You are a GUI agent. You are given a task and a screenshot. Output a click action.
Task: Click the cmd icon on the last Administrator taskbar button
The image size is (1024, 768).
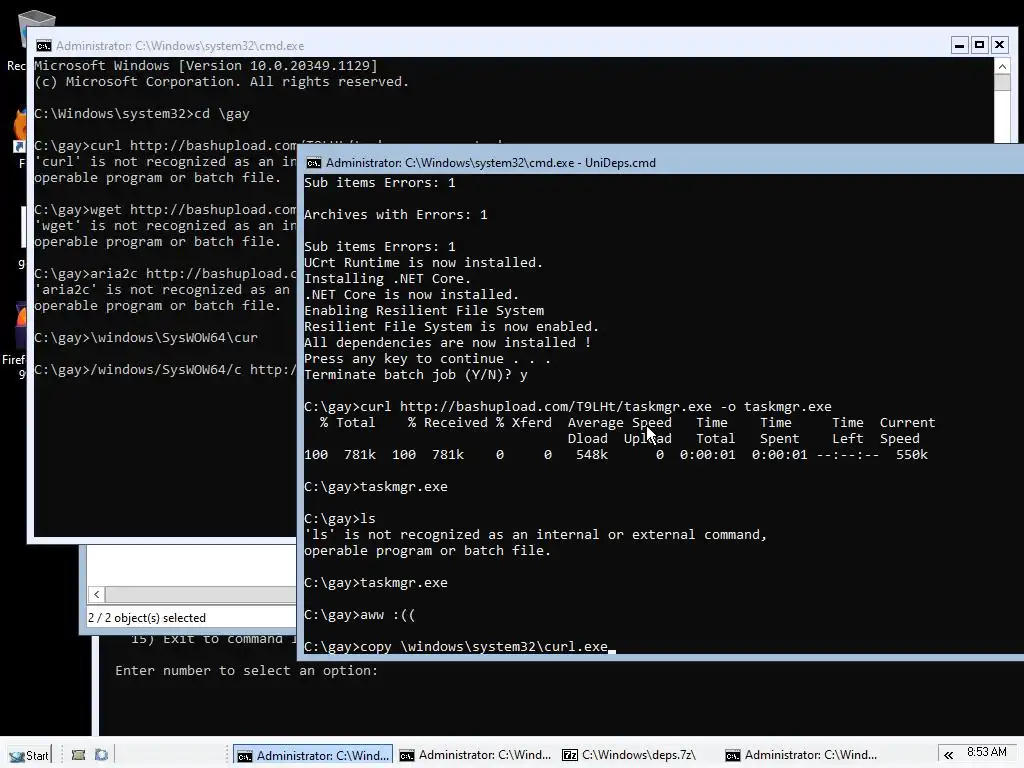(733, 756)
